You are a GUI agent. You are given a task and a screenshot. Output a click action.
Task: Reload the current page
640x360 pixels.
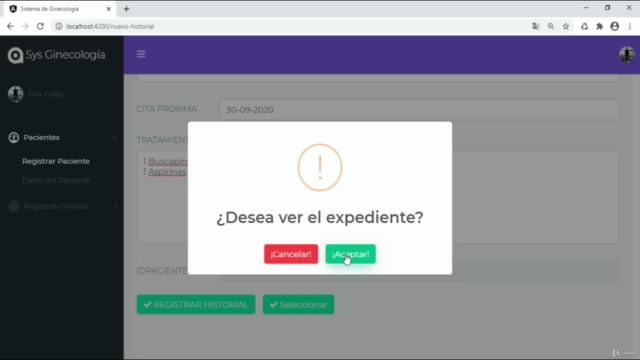(40, 26)
